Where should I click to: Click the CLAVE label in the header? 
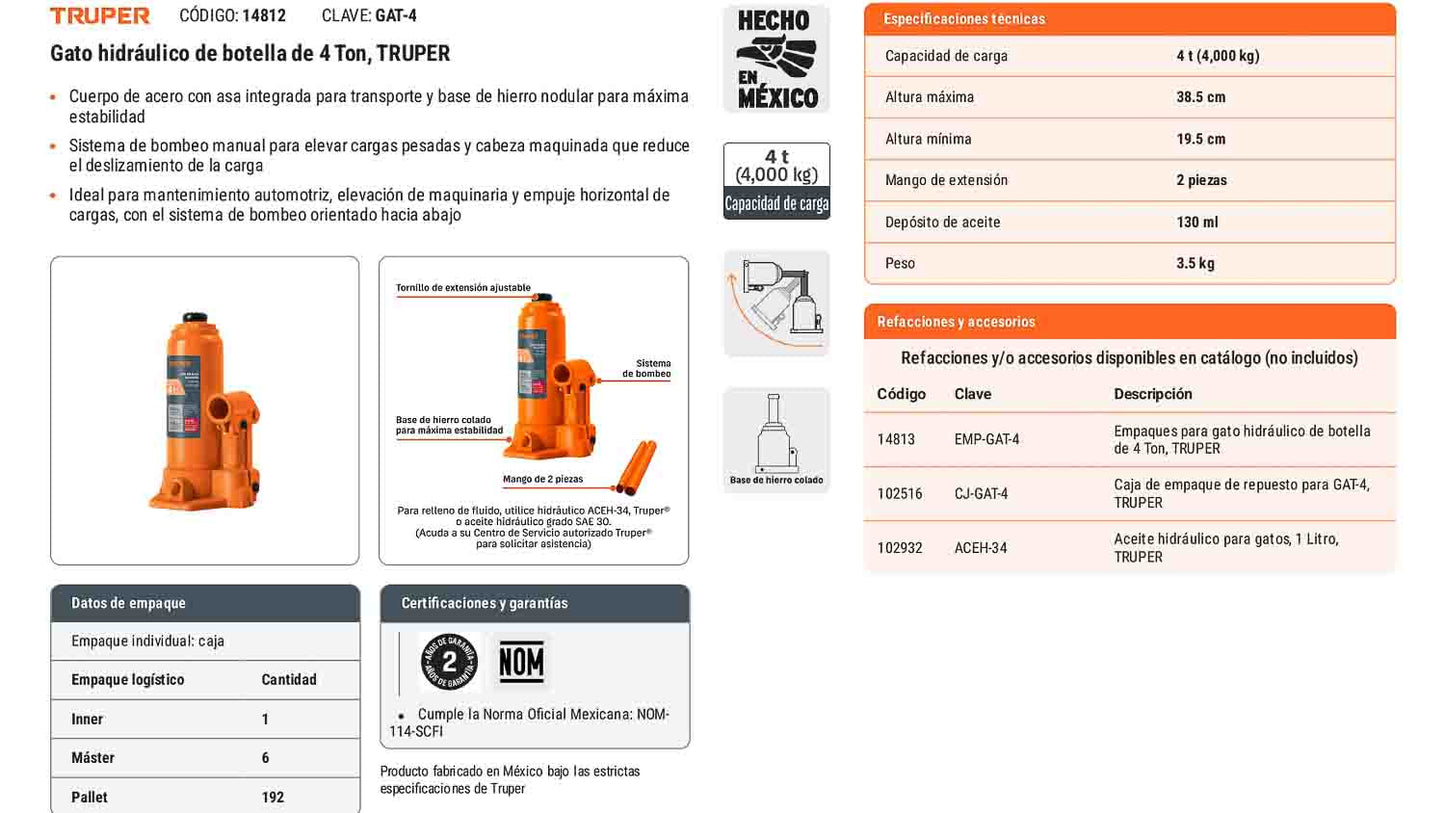point(346,16)
